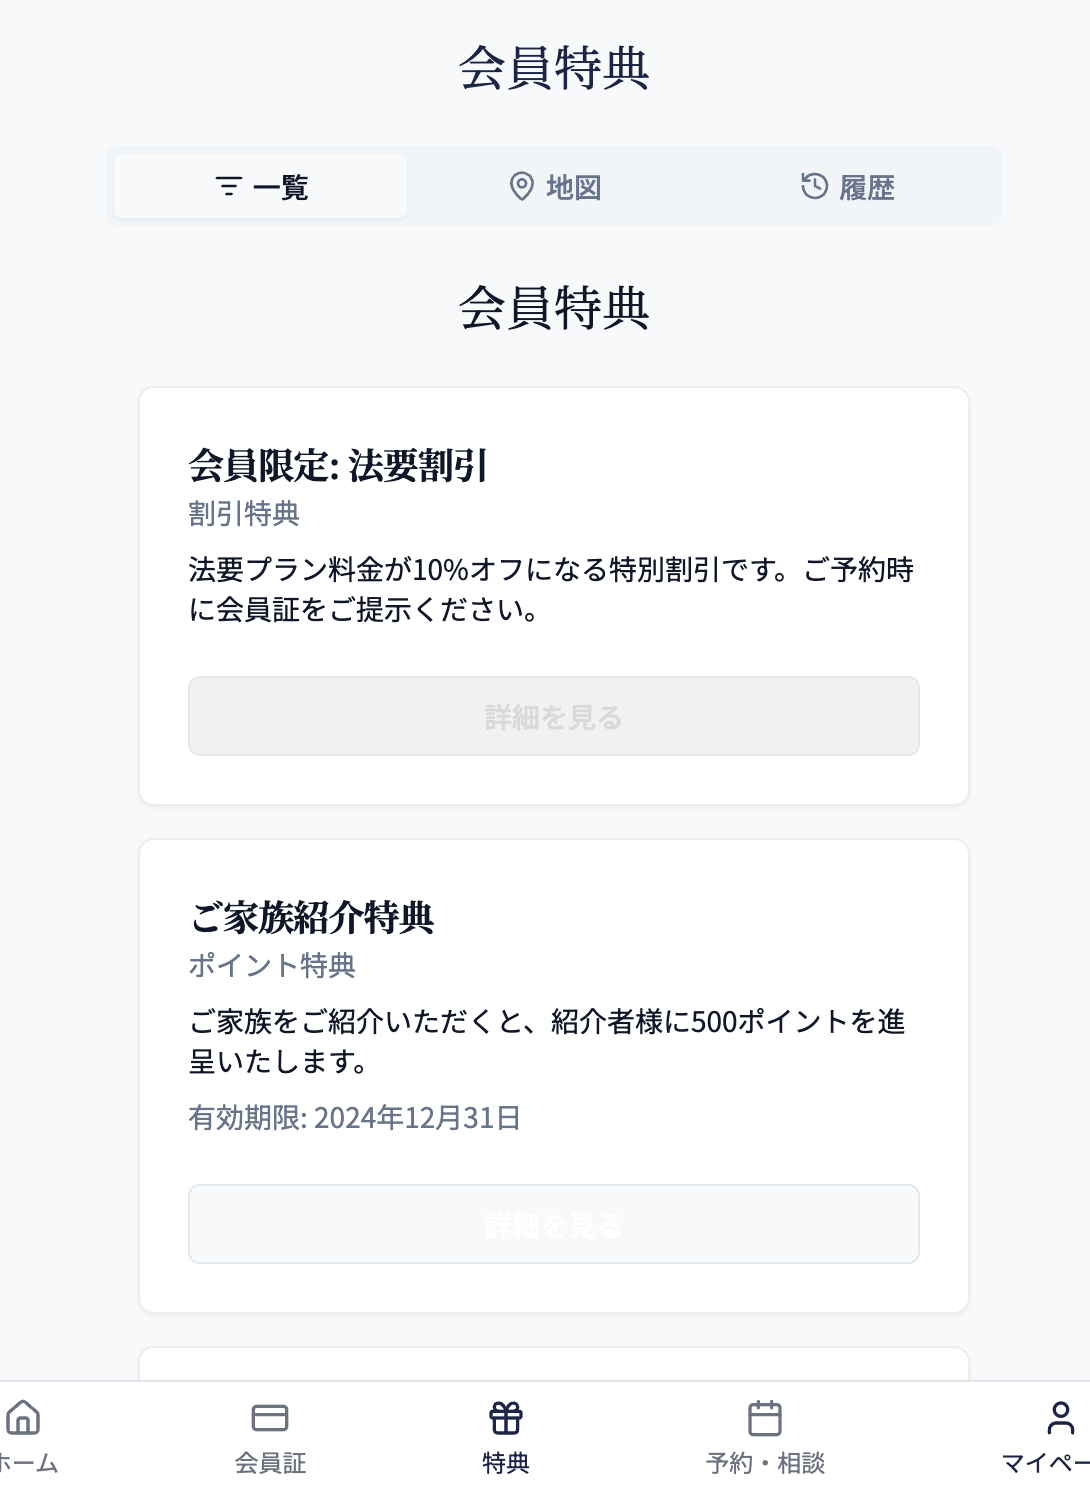Open the 履歴 tab label
1090x1494 pixels.
[x=867, y=188]
